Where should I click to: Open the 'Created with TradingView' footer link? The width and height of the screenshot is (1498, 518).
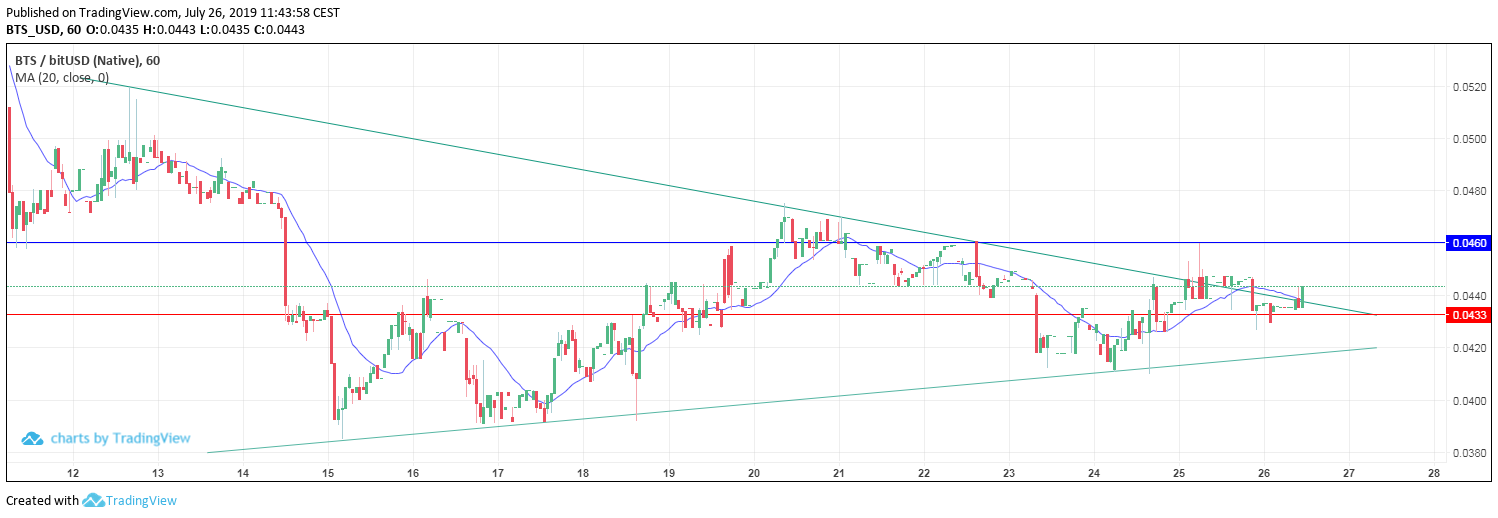91,501
